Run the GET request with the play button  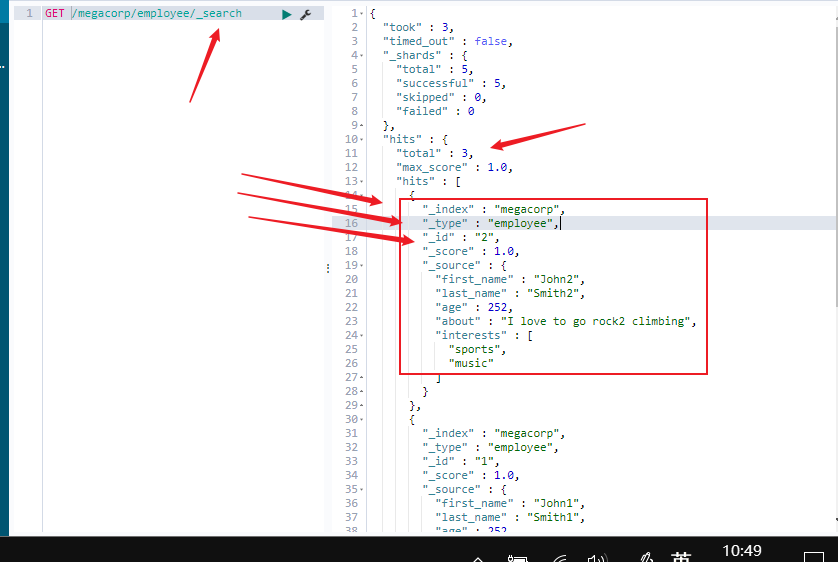point(287,14)
